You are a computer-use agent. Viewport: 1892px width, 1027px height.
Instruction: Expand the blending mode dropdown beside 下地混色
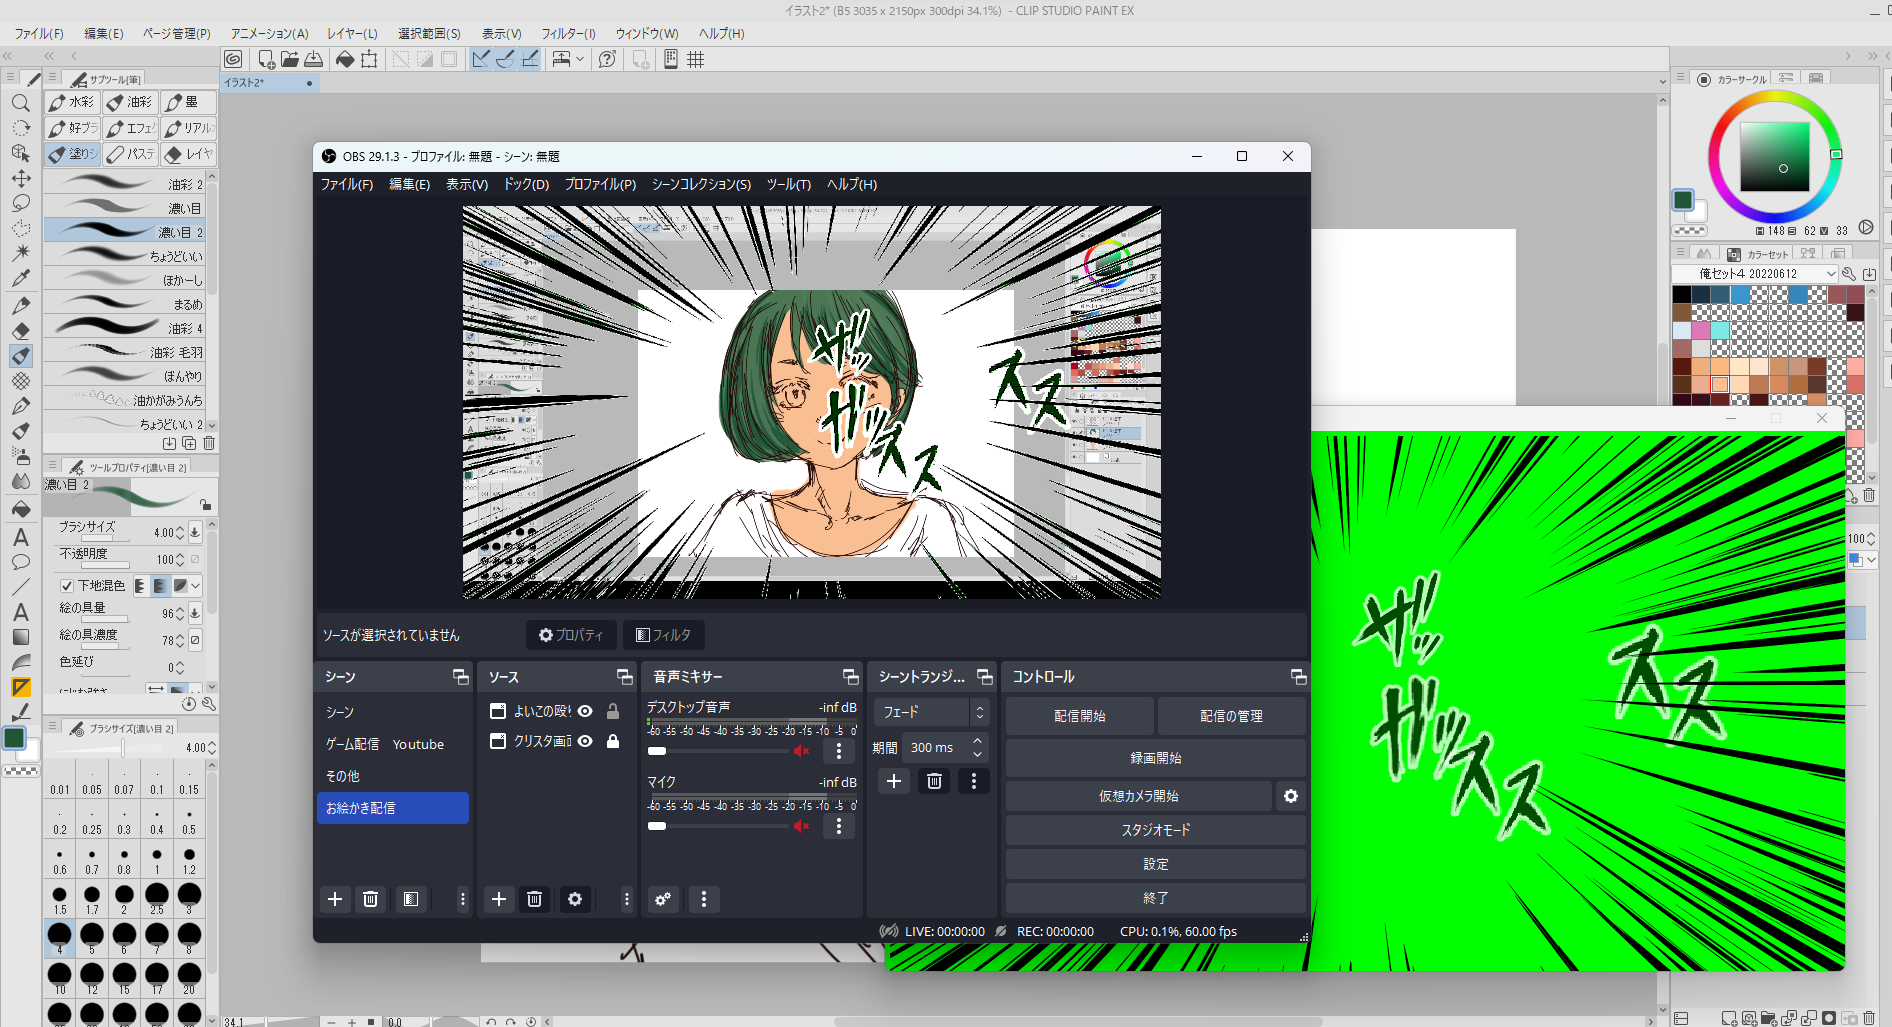(x=196, y=586)
